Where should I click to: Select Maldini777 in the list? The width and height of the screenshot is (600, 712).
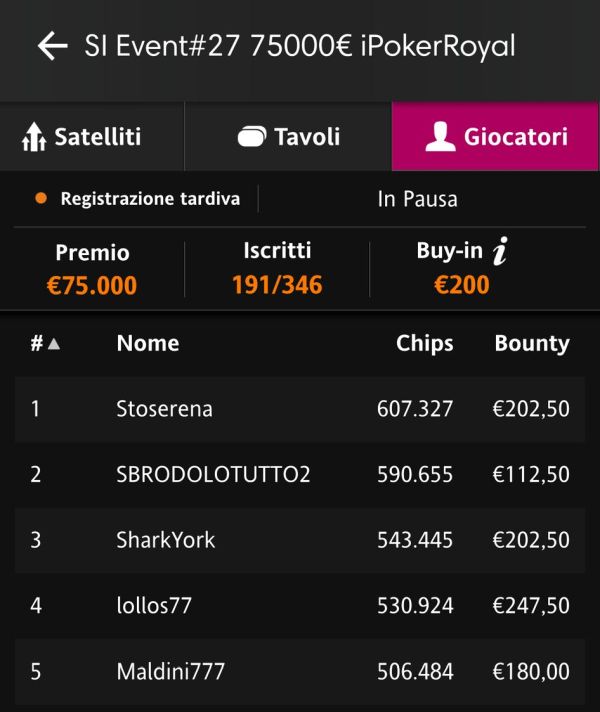coord(300,672)
